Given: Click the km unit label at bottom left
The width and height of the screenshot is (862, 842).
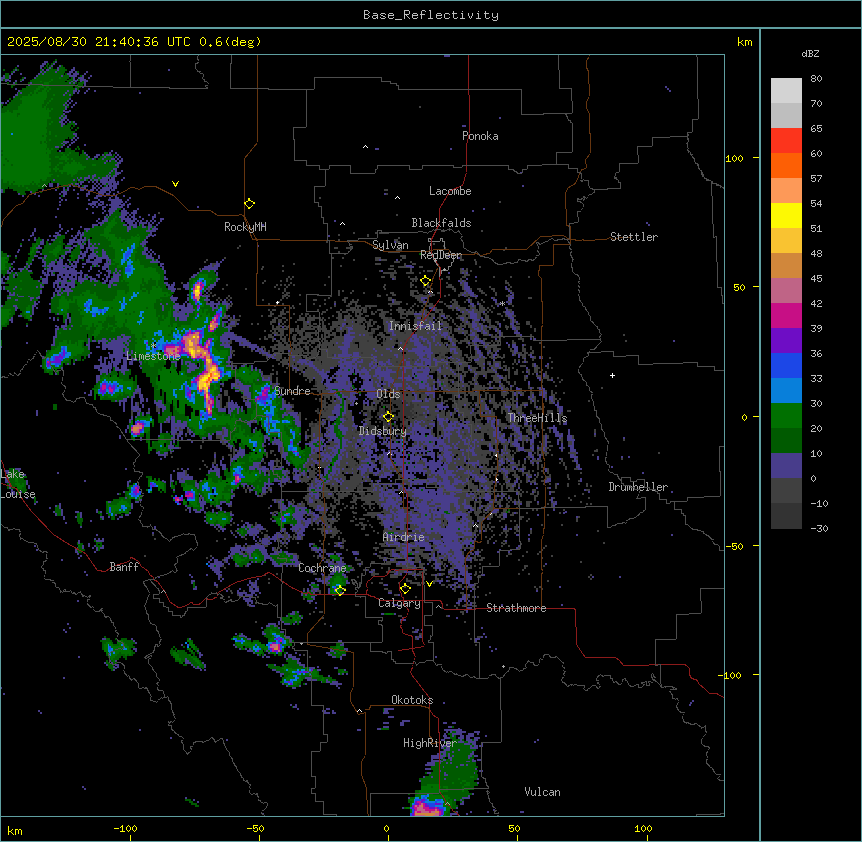Looking at the screenshot, I should (x=15, y=830).
